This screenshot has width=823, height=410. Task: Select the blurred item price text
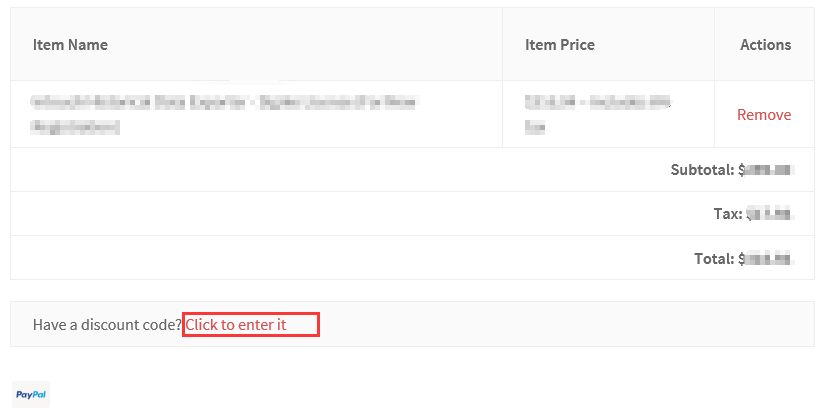tap(598, 114)
